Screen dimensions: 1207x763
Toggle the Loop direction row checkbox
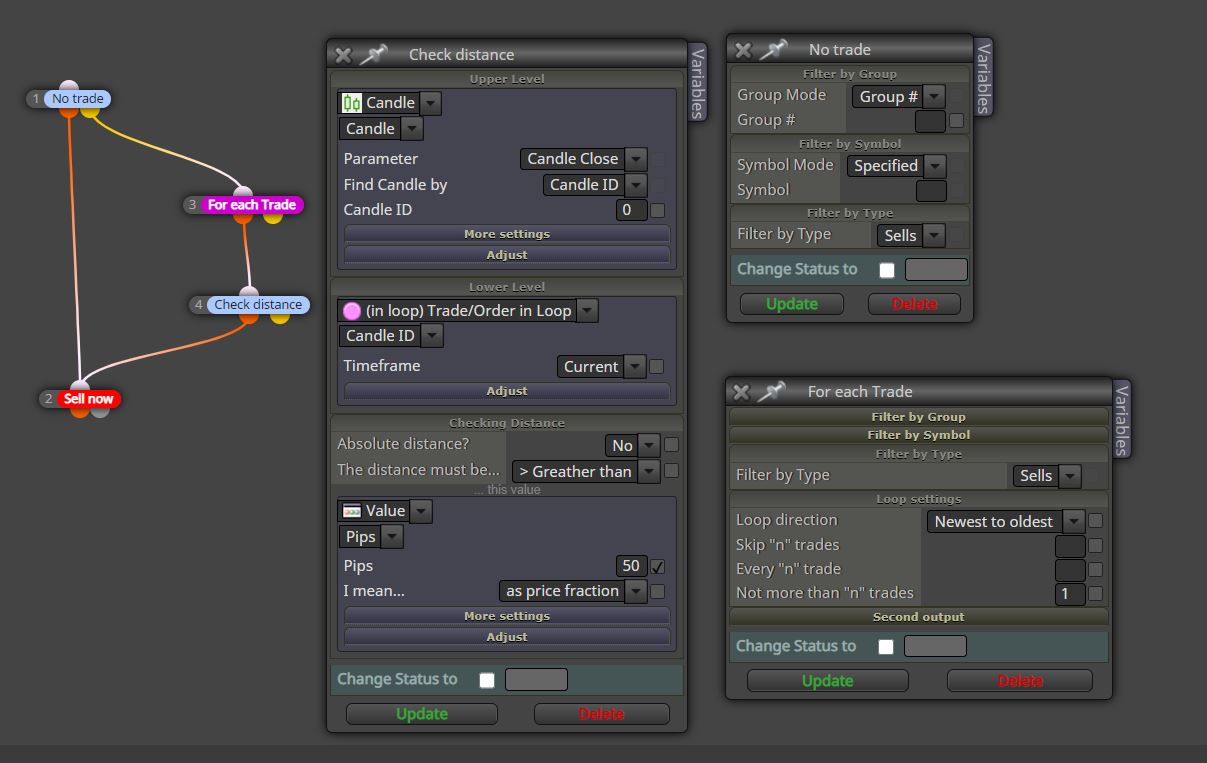click(1096, 521)
